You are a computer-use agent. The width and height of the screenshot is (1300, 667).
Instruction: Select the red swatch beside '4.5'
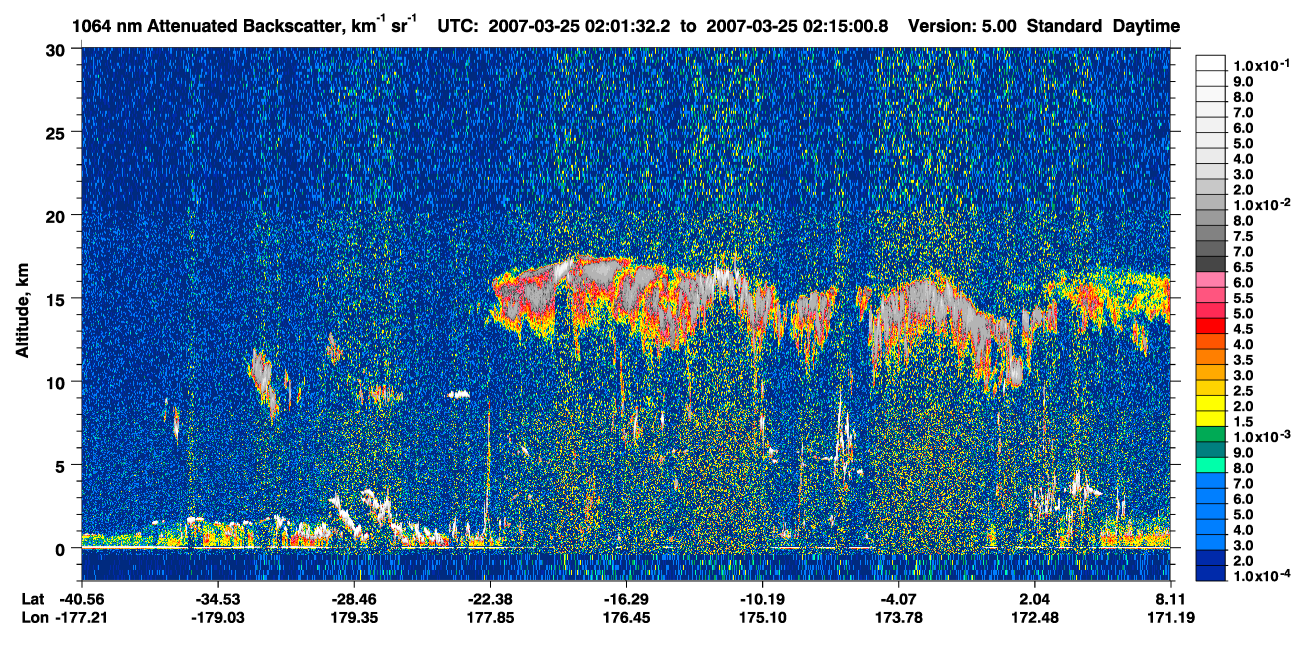1211,327
